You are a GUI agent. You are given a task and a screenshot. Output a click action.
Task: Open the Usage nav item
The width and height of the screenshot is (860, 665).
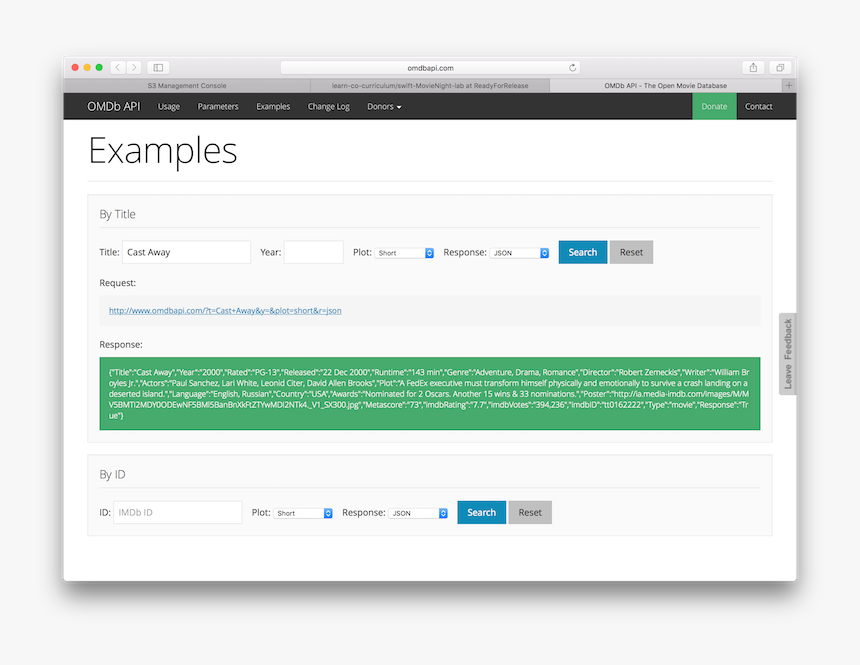169,106
